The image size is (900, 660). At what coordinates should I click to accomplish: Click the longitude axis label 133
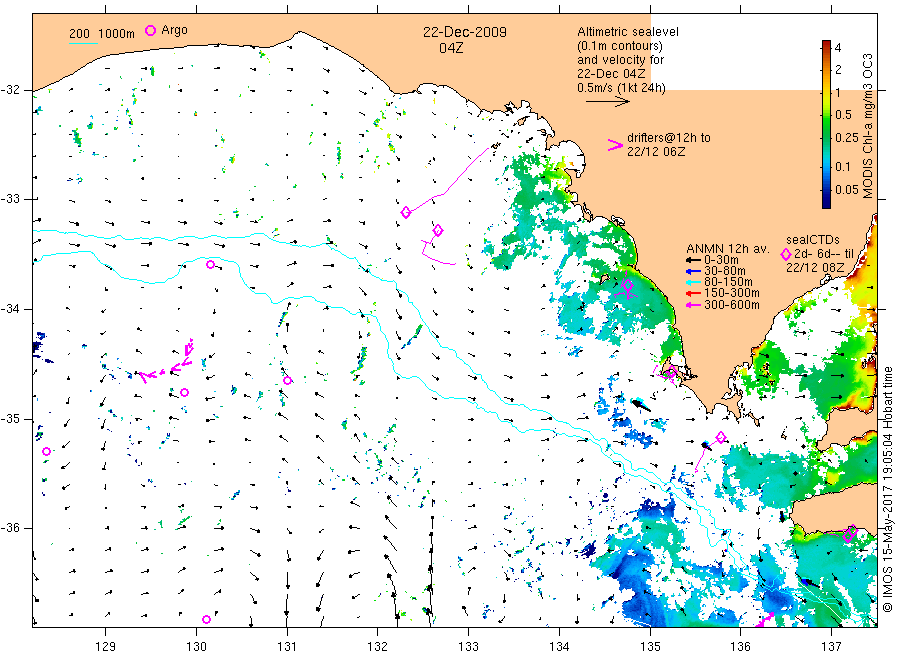[468, 647]
